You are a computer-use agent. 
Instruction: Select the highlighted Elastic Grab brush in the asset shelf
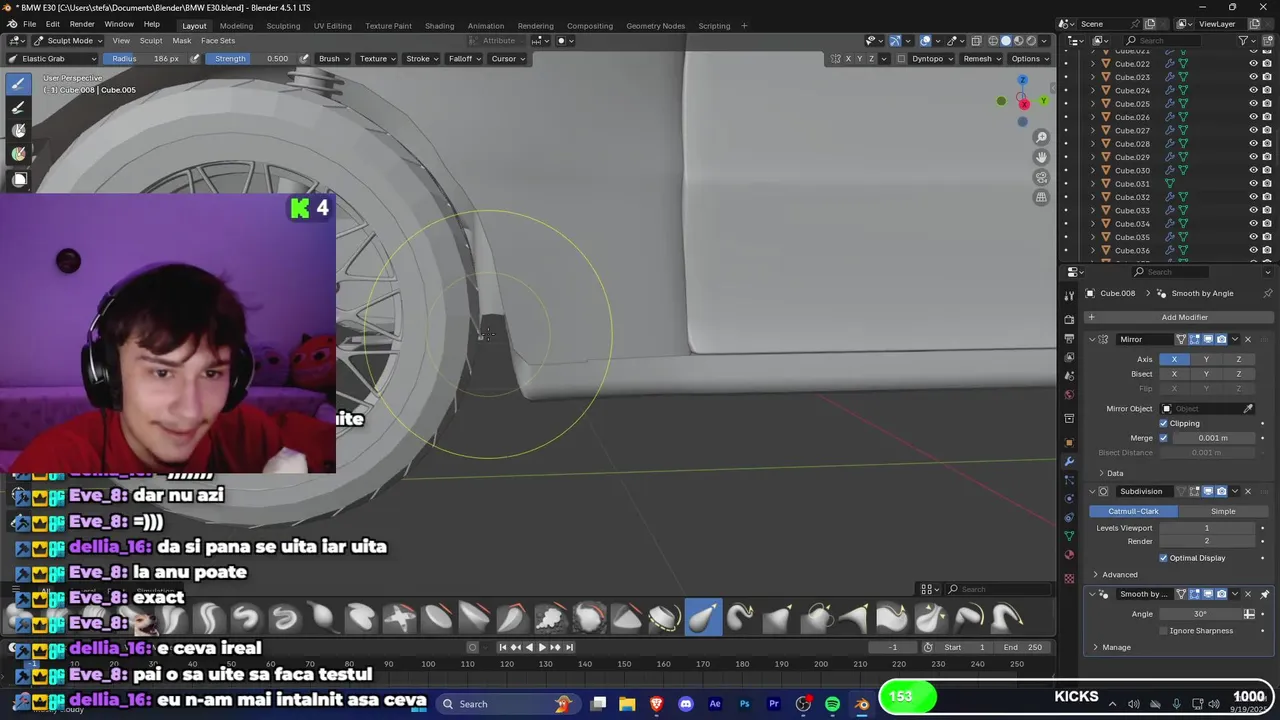pyautogui.click(x=703, y=618)
